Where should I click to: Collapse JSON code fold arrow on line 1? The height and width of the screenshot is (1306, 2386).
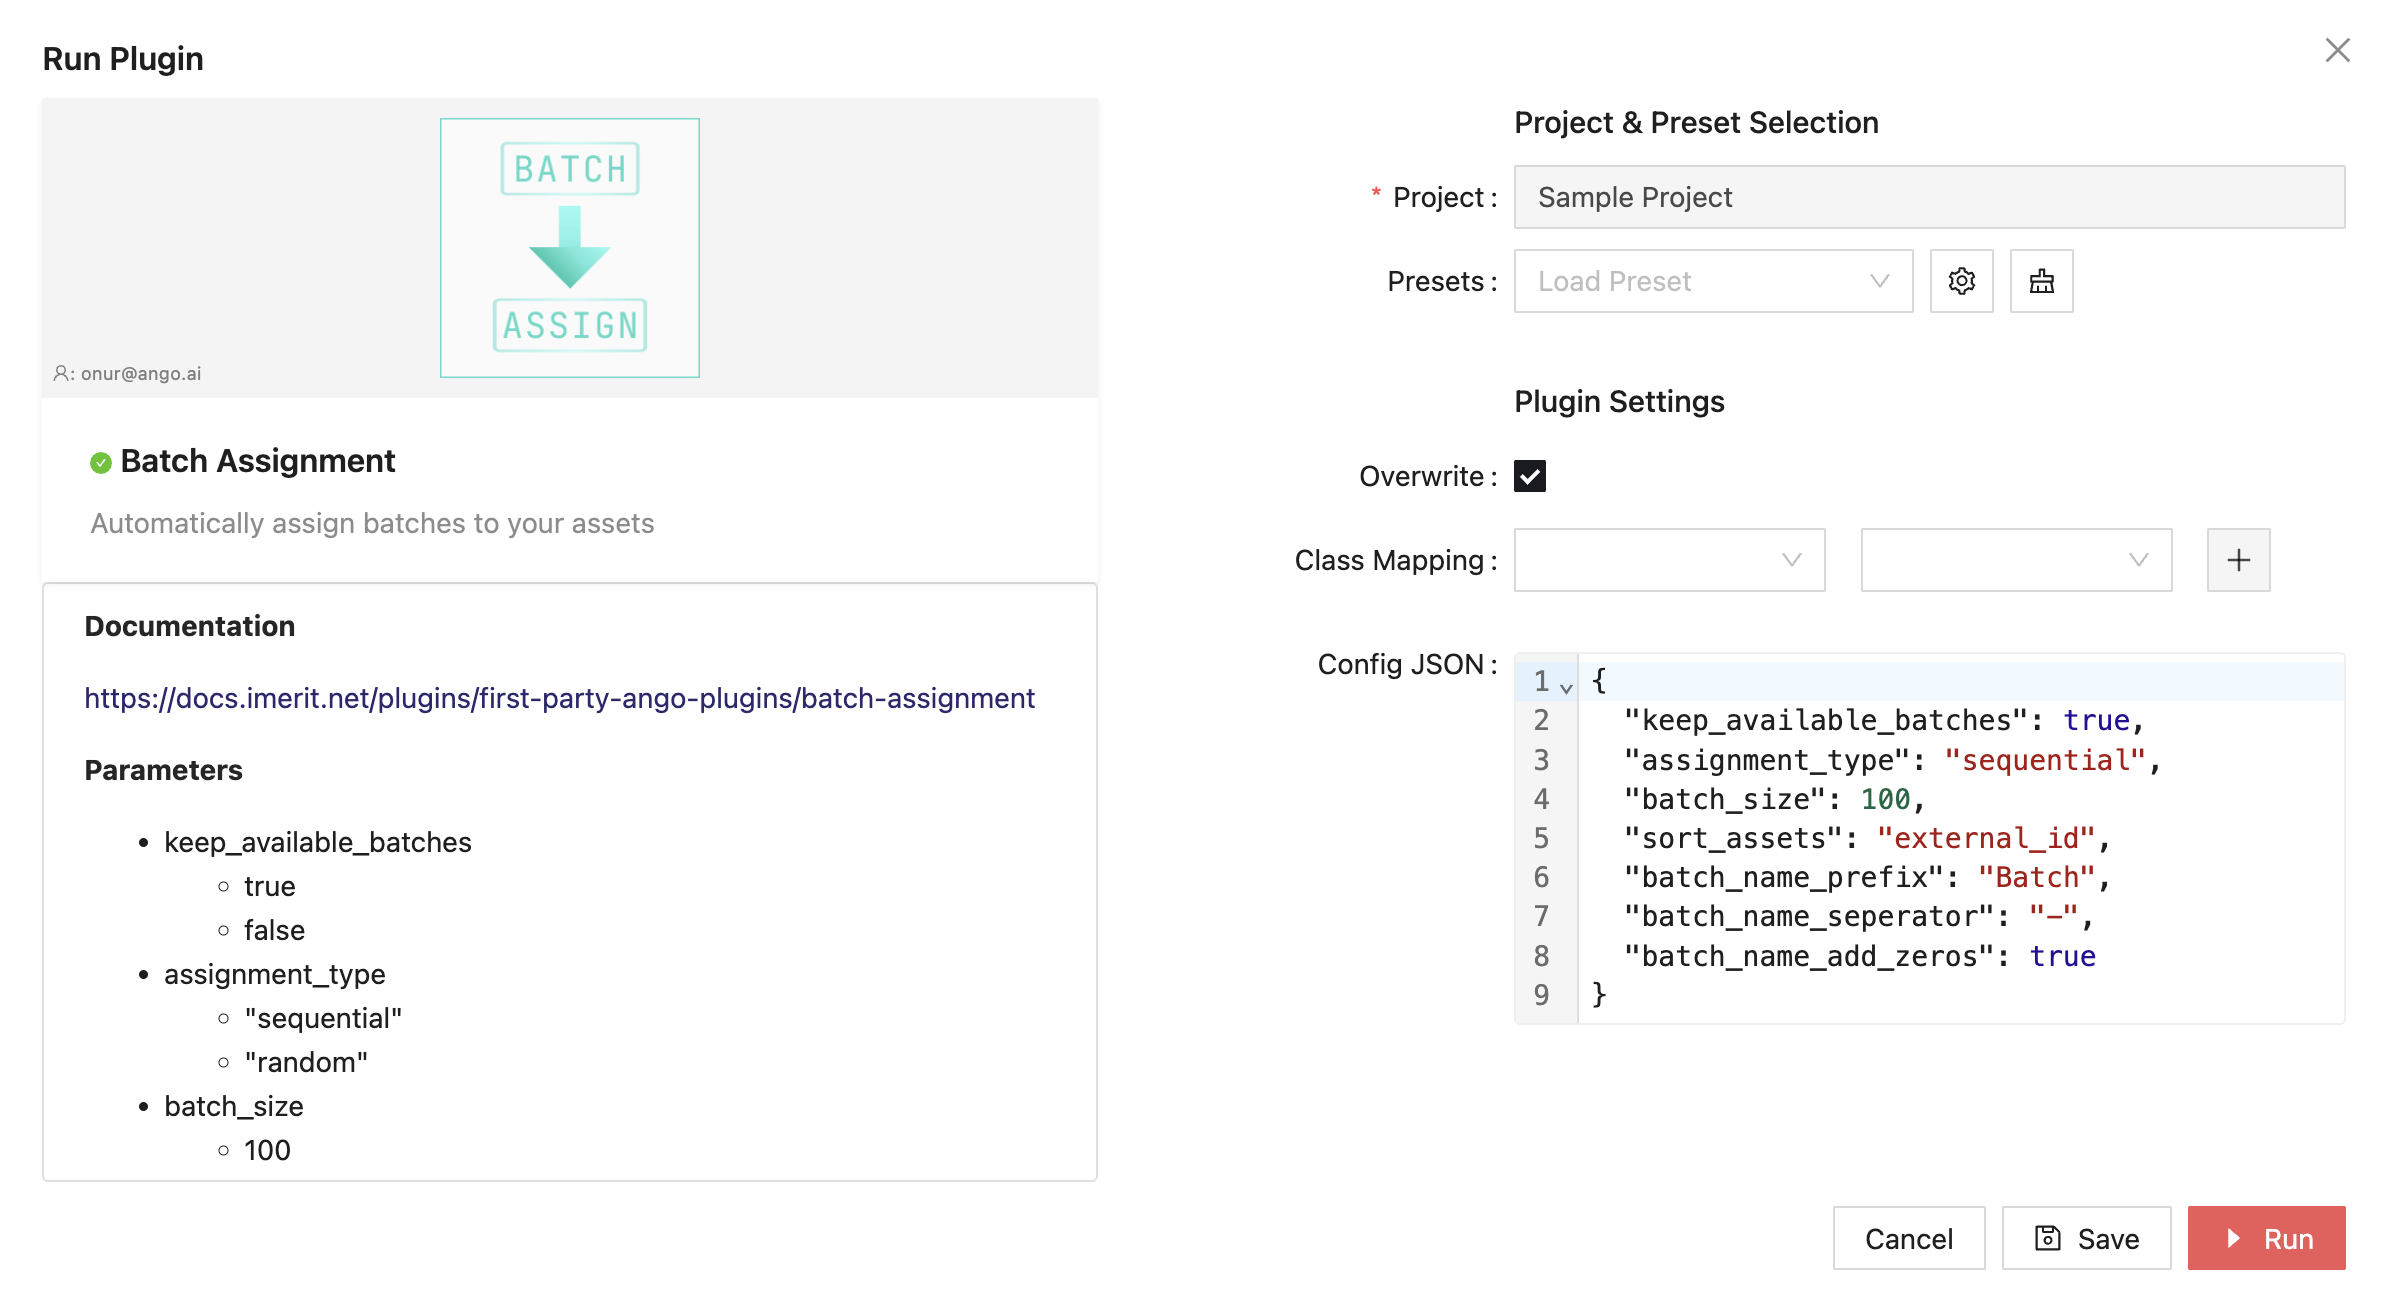[x=1566, y=688]
